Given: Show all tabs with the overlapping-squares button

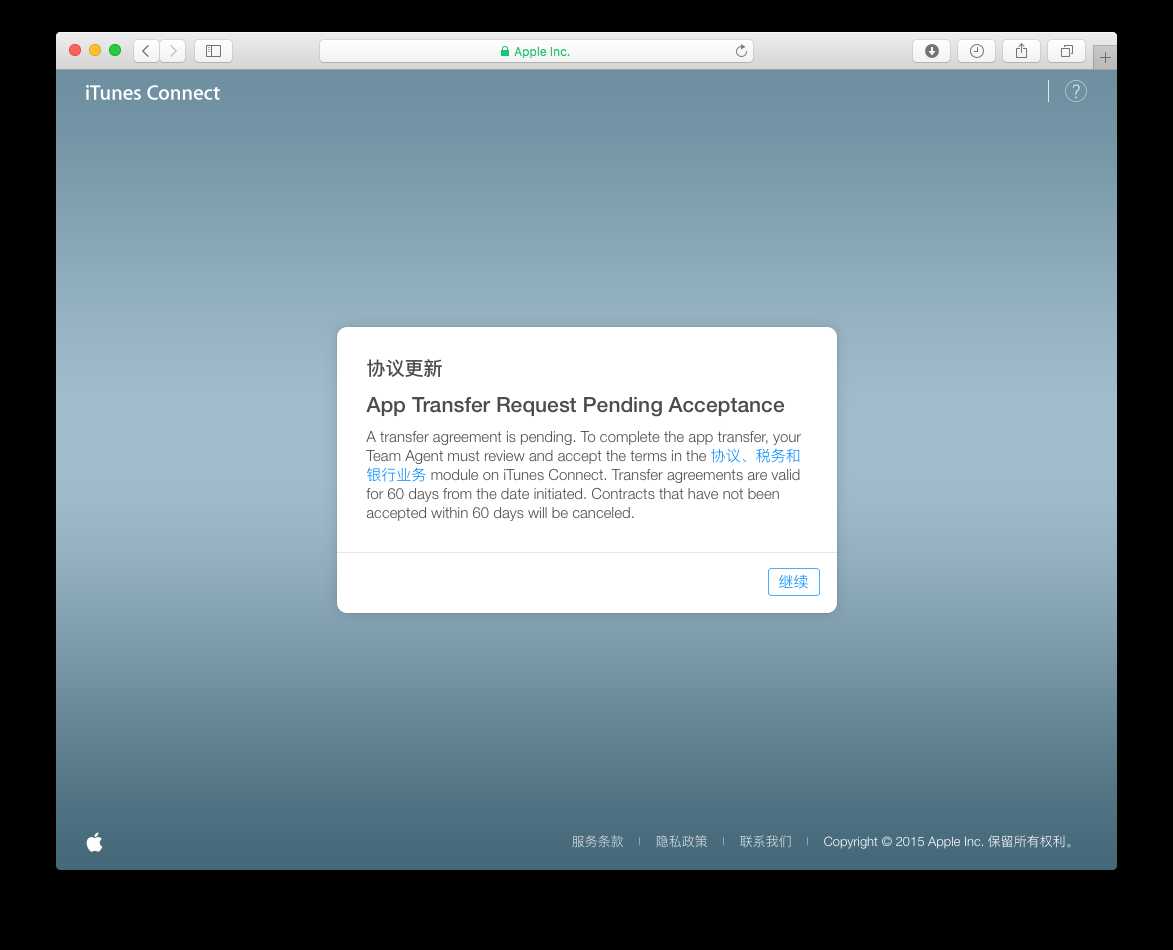Looking at the screenshot, I should coord(1067,51).
